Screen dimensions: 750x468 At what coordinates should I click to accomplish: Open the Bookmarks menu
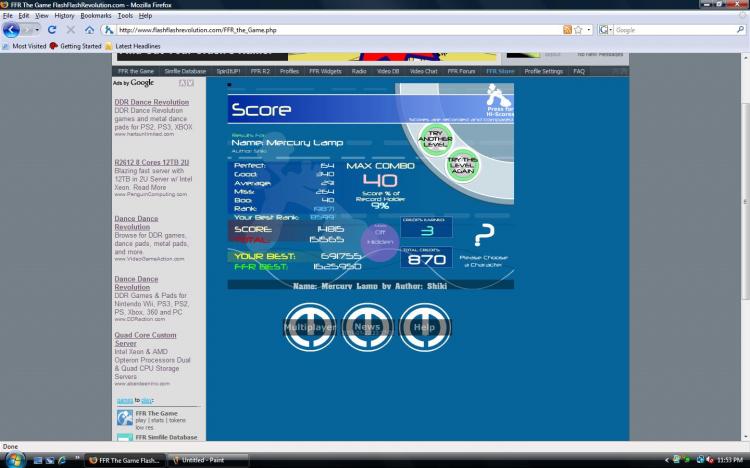[x=96, y=15]
